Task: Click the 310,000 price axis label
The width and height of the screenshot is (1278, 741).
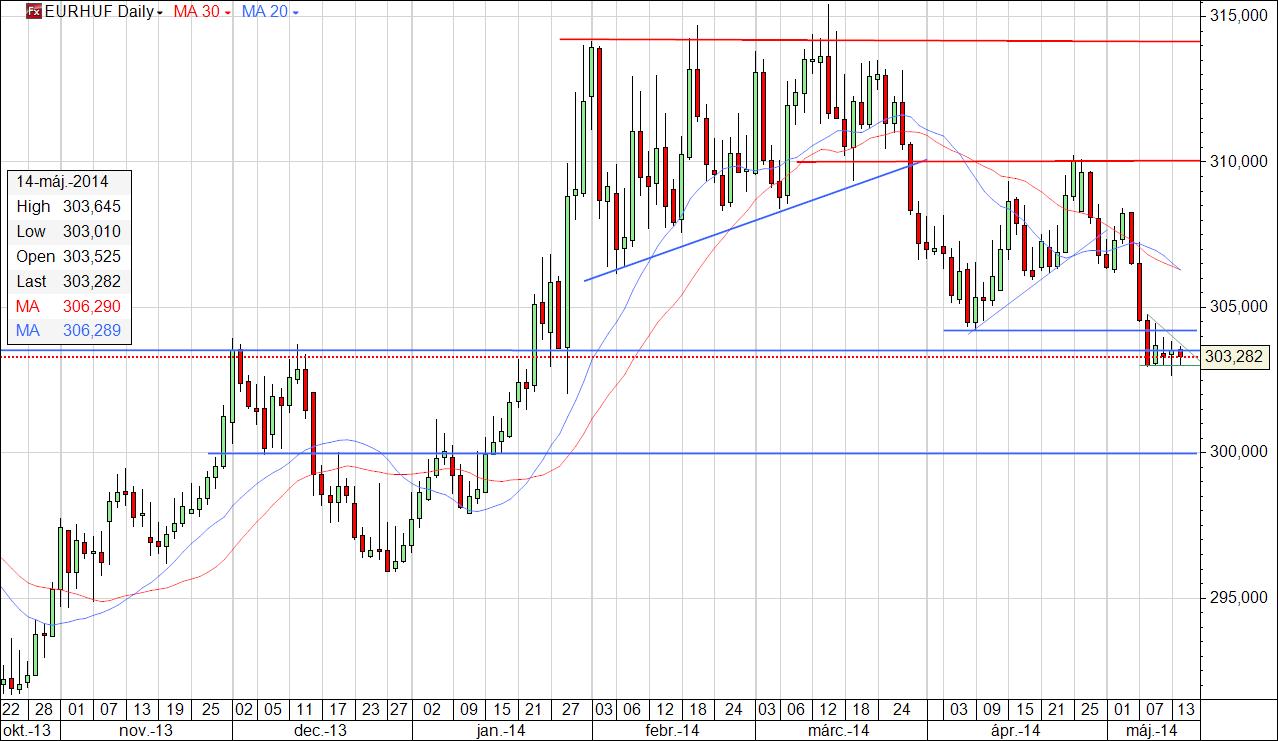Action: click(x=1237, y=162)
